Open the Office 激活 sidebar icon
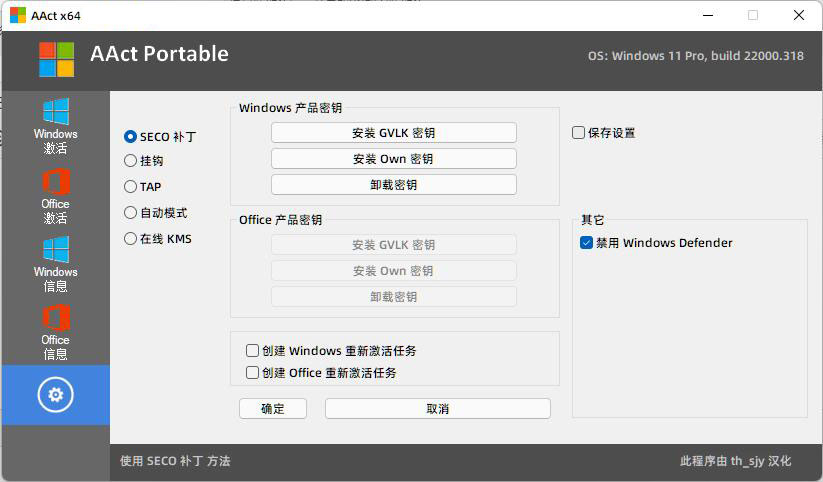Image resolution: width=823 pixels, height=482 pixels. point(55,195)
